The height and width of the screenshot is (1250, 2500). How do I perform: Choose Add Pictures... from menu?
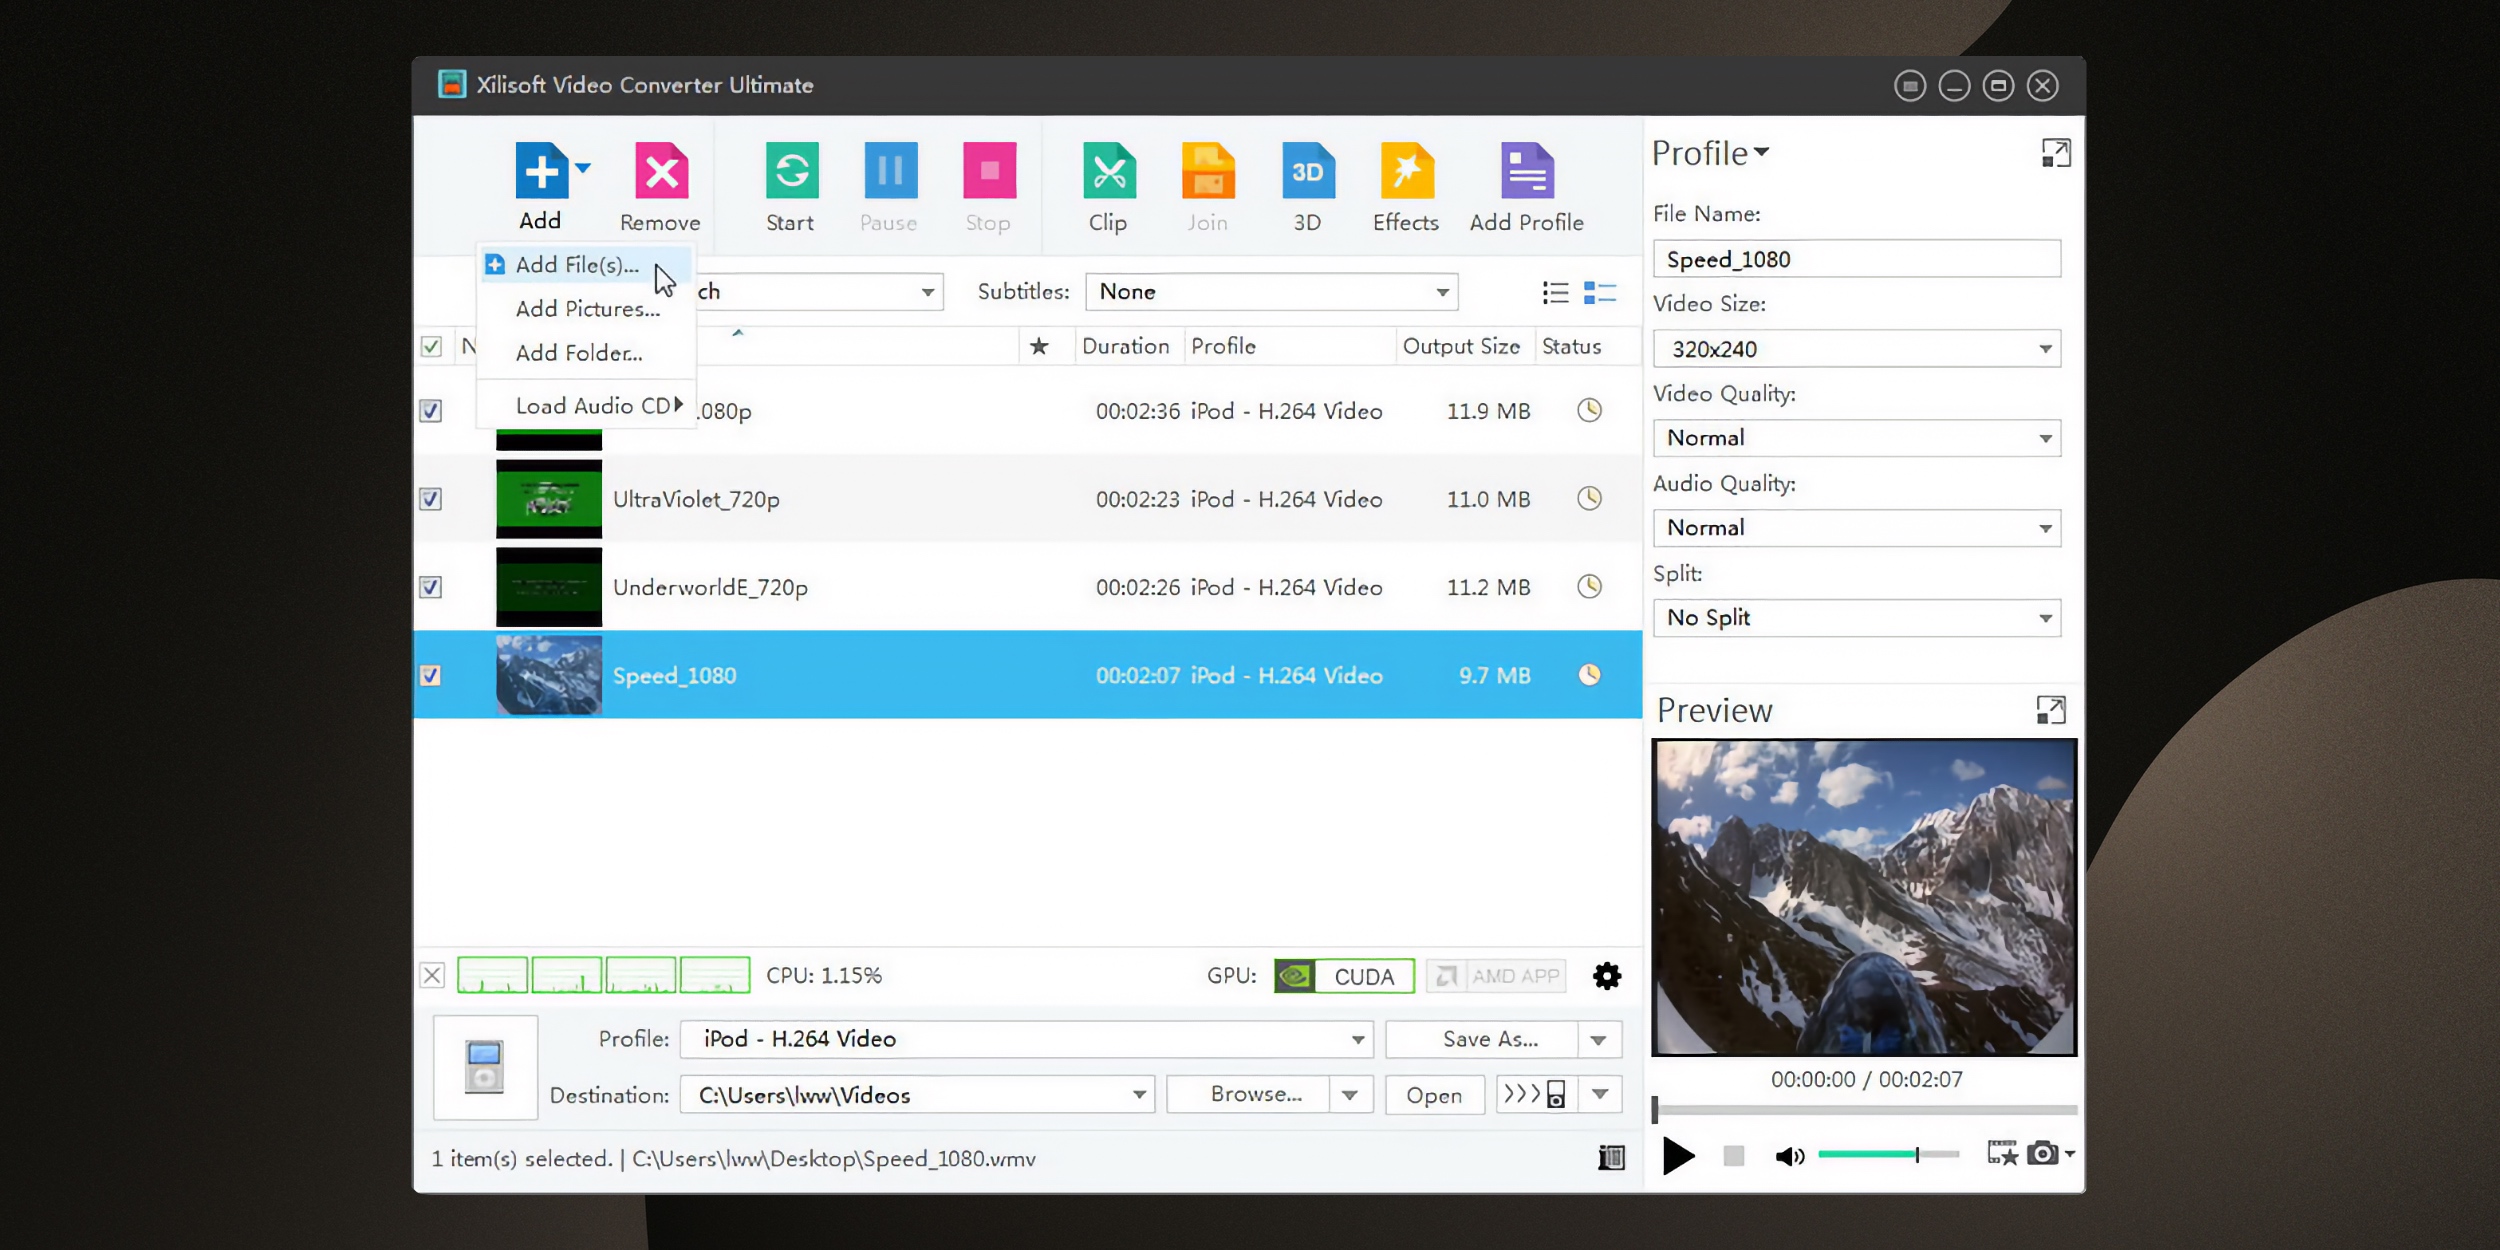click(x=588, y=309)
